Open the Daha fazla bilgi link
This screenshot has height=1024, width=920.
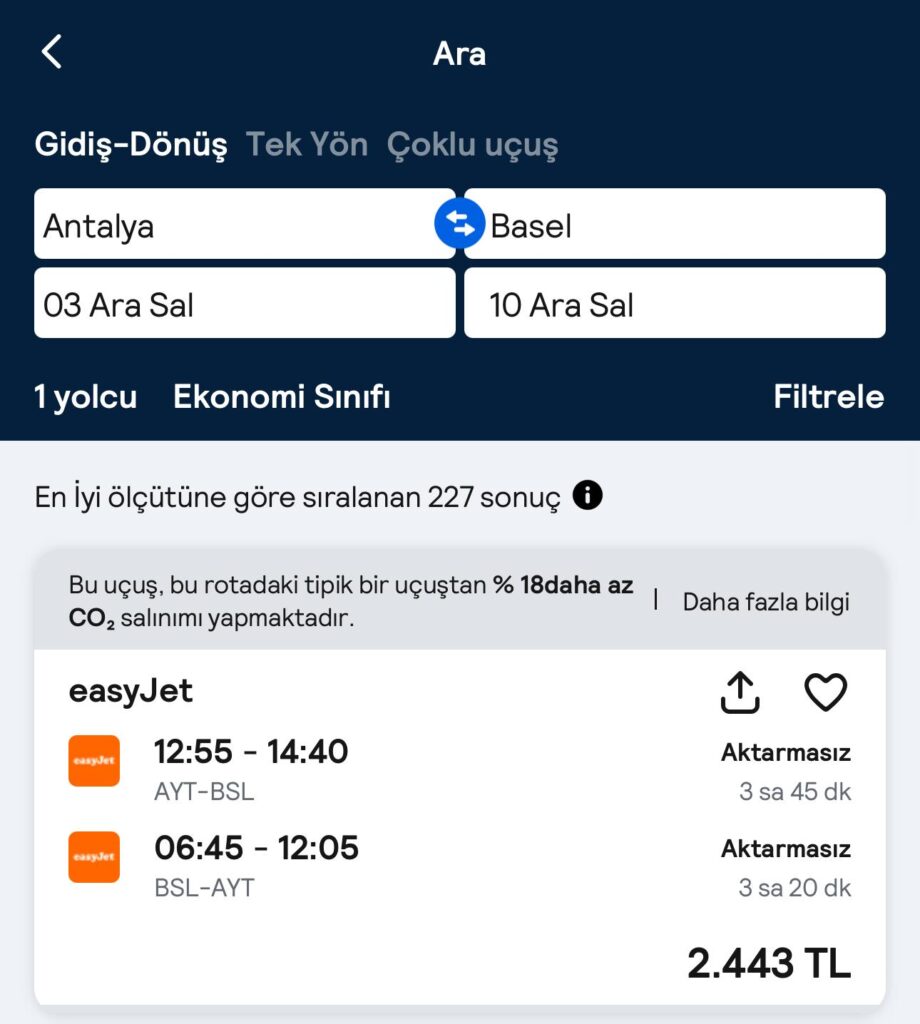(766, 602)
